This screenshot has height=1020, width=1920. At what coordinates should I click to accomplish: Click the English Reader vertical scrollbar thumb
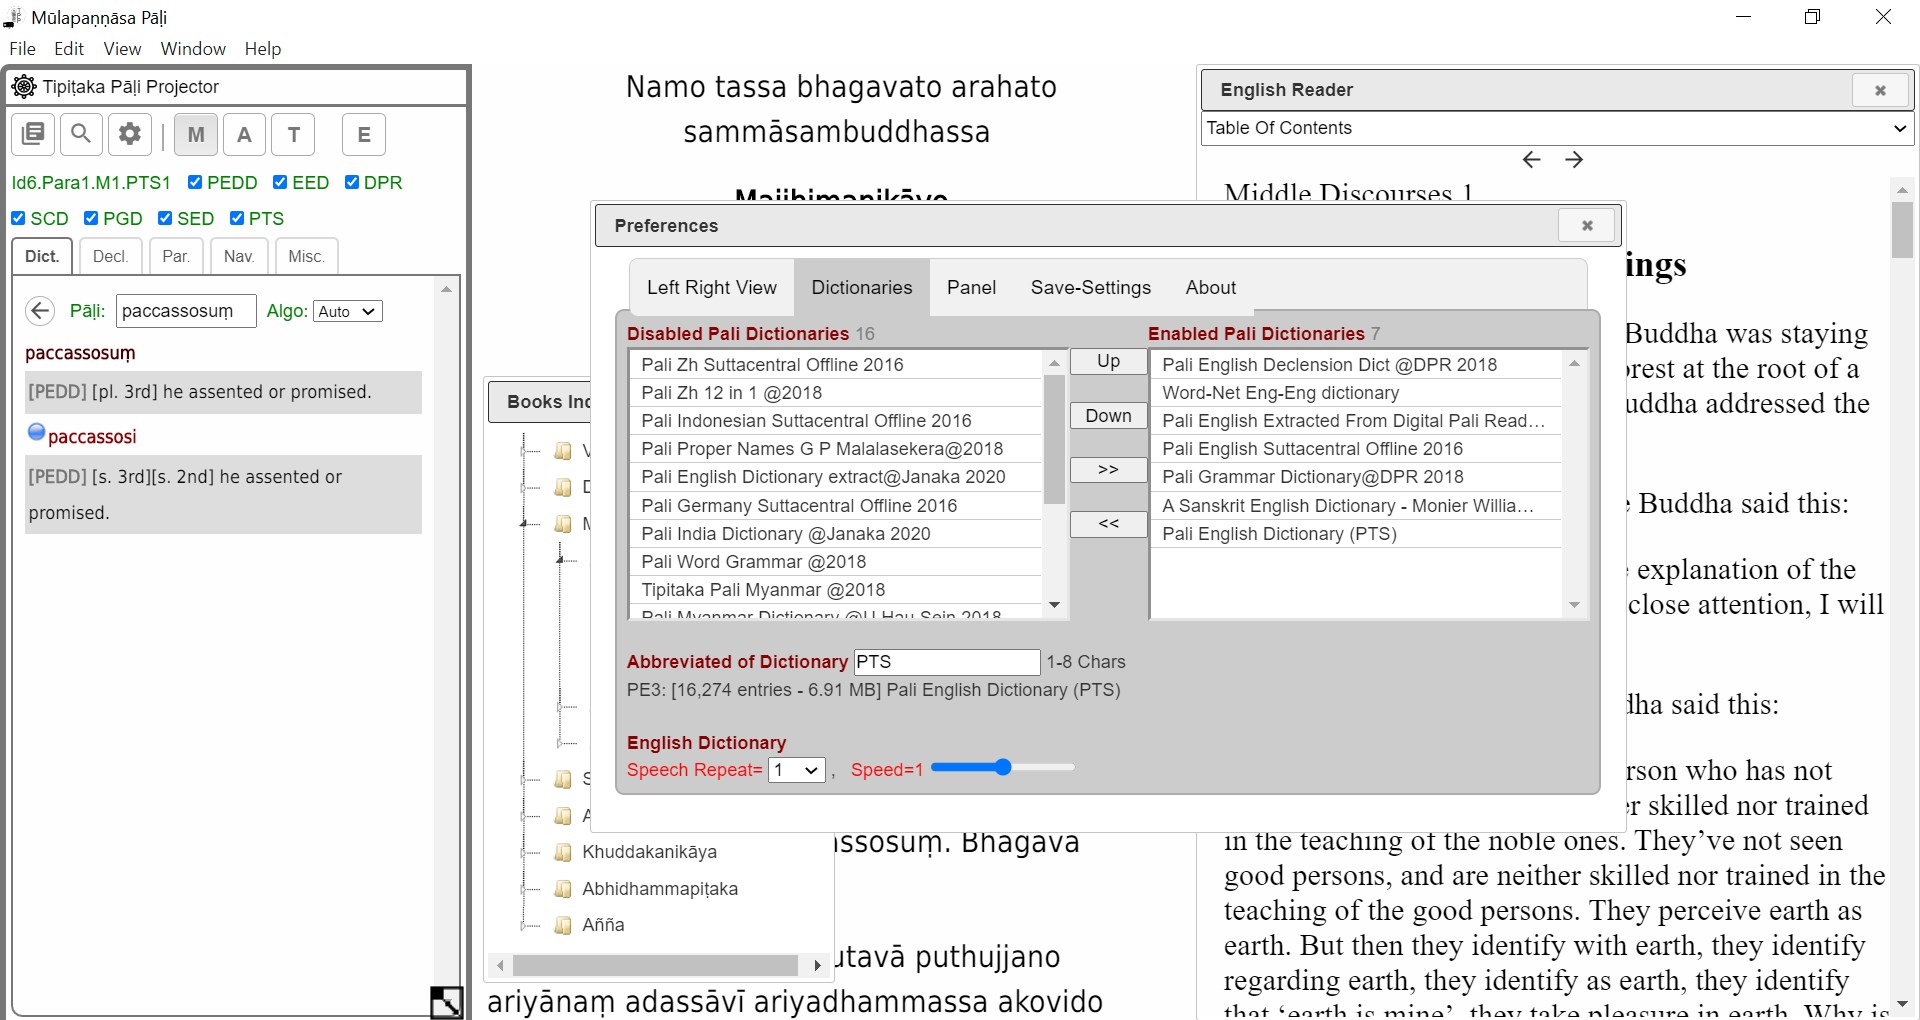pyautogui.click(x=1902, y=229)
